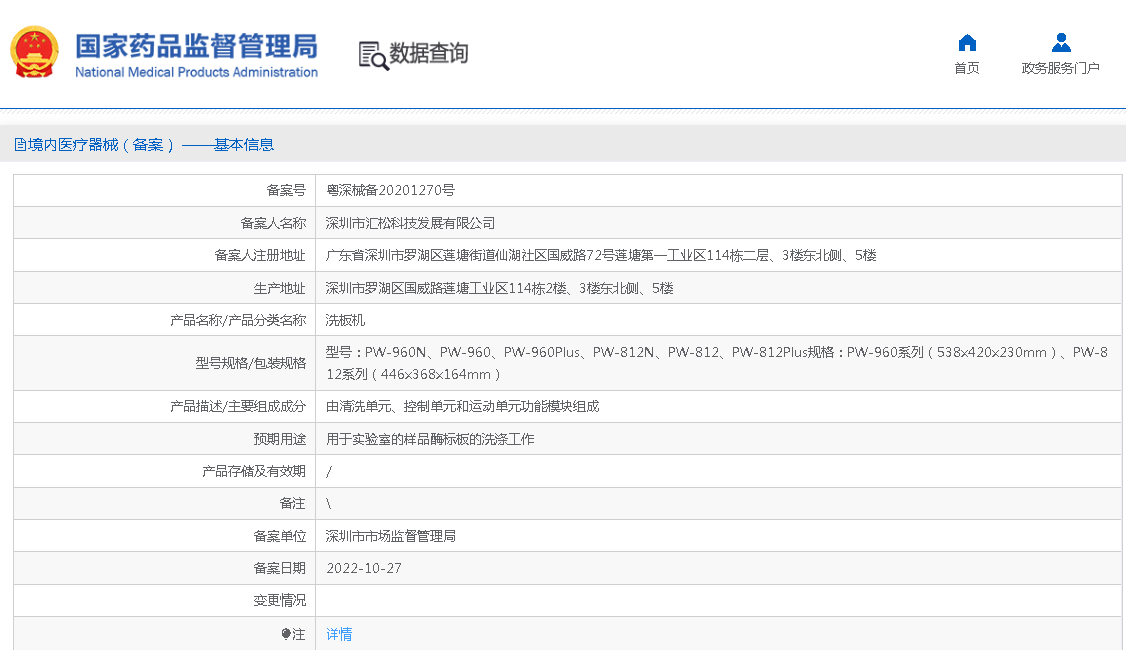The image size is (1126, 650).
Task: Click the 国家药品监督管理局 title text
Action: coord(196,46)
